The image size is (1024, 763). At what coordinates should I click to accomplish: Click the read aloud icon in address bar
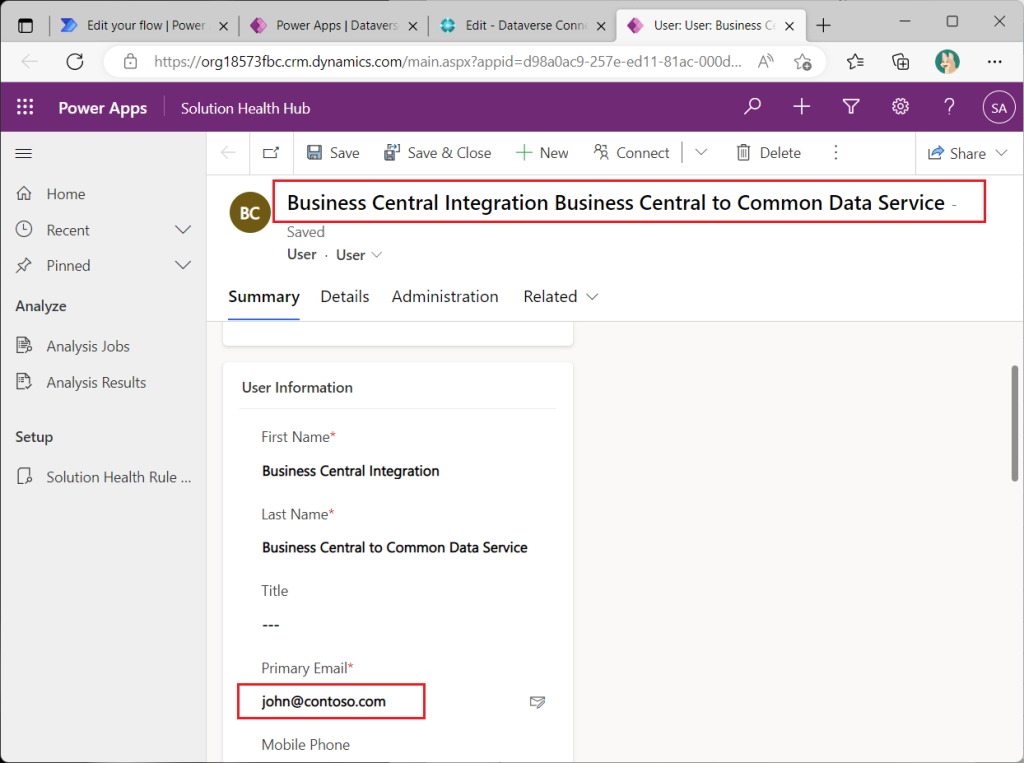tap(765, 62)
